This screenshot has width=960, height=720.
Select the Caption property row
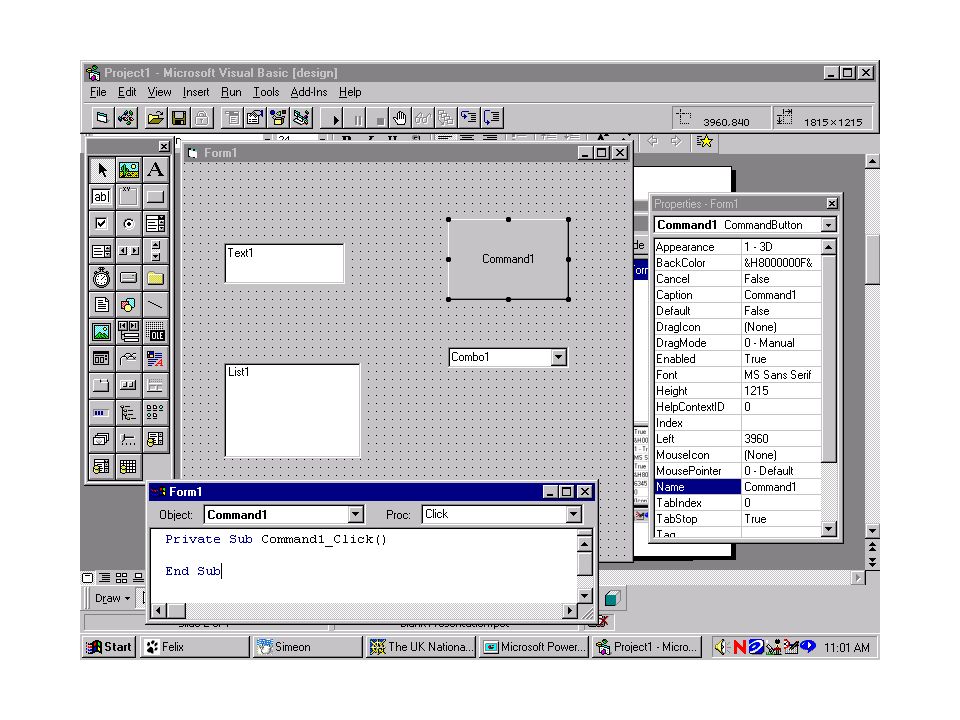point(737,295)
